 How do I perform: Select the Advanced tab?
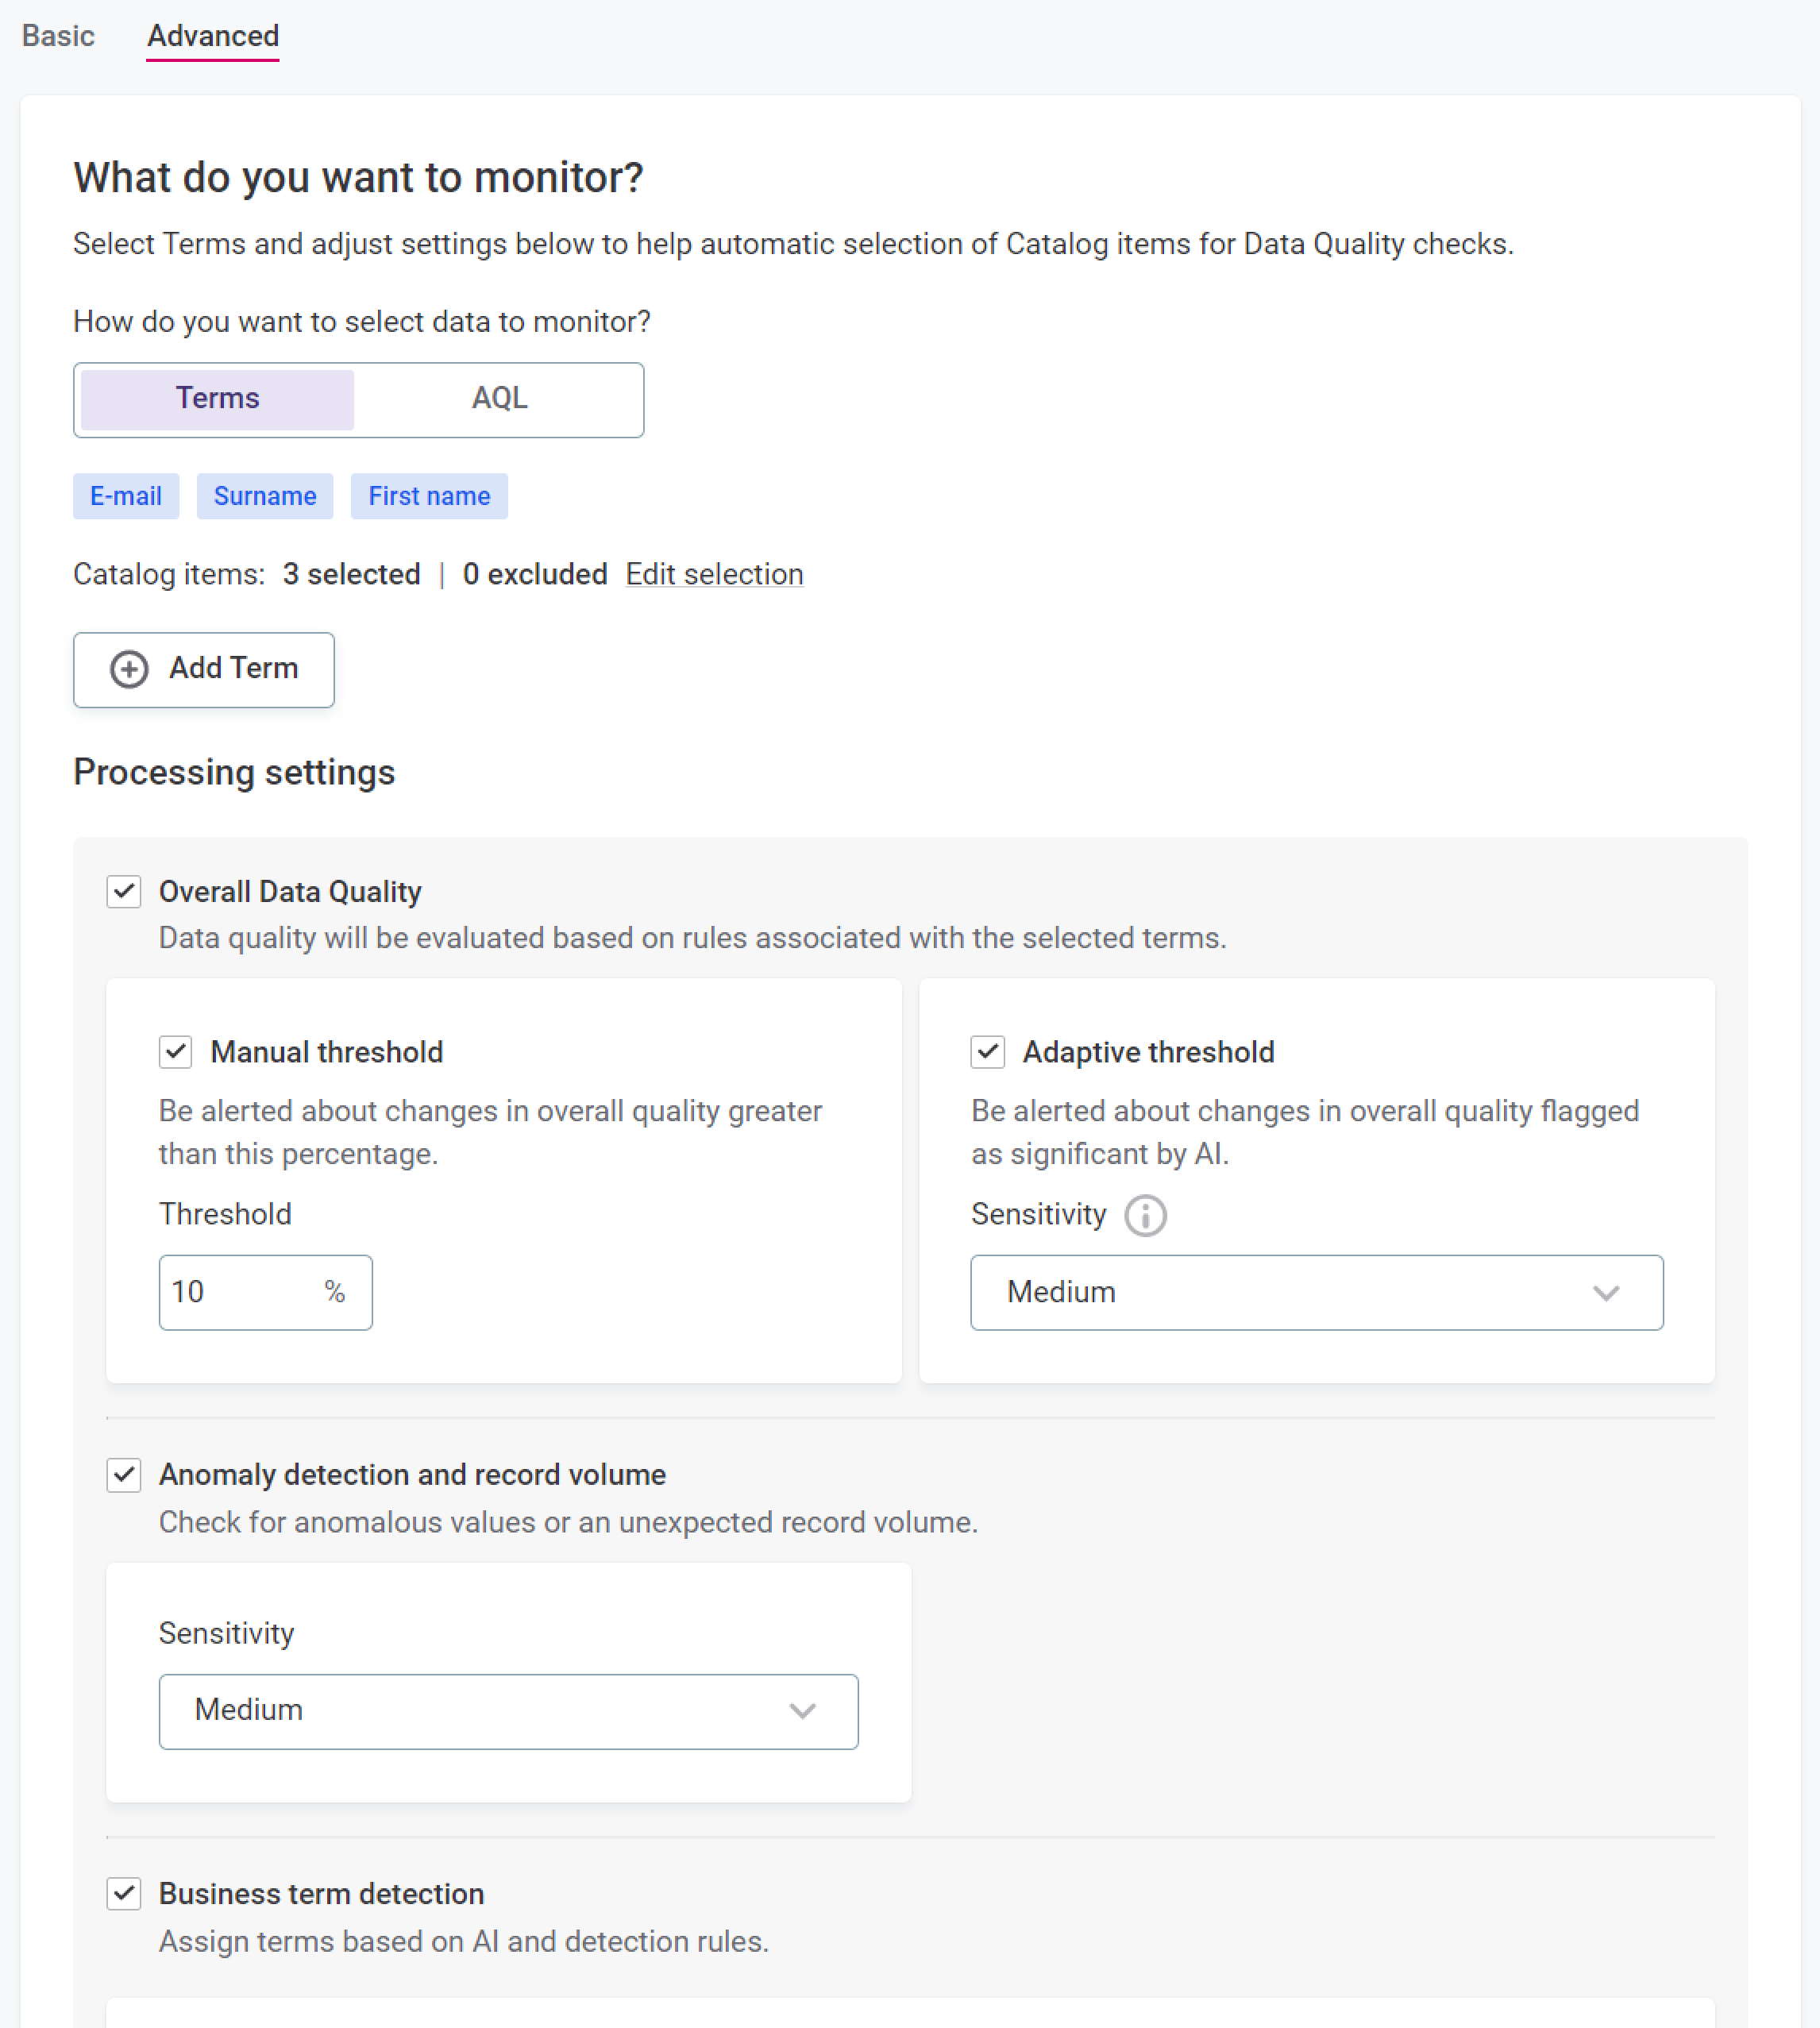pos(213,36)
